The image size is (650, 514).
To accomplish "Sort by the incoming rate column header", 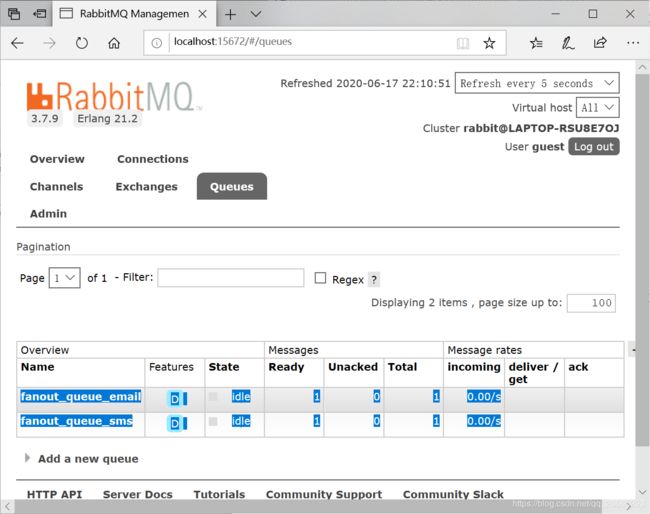I will (x=474, y=367).
